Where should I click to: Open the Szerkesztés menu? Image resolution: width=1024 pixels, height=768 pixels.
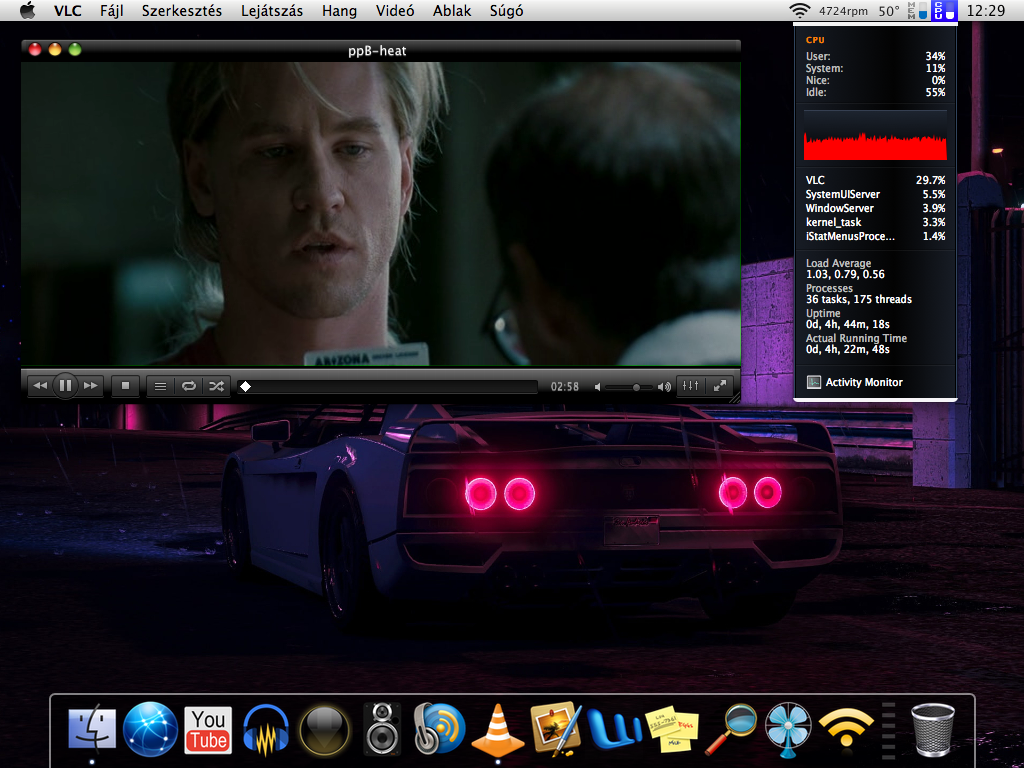(182, 10)
